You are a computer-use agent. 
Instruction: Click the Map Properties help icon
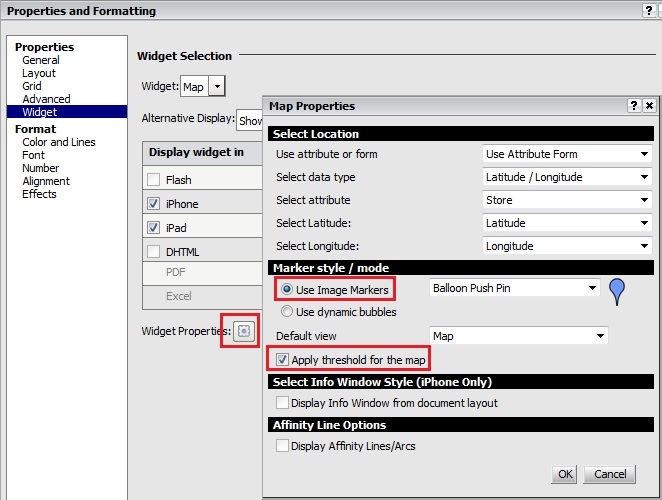[x=634, y=105]
